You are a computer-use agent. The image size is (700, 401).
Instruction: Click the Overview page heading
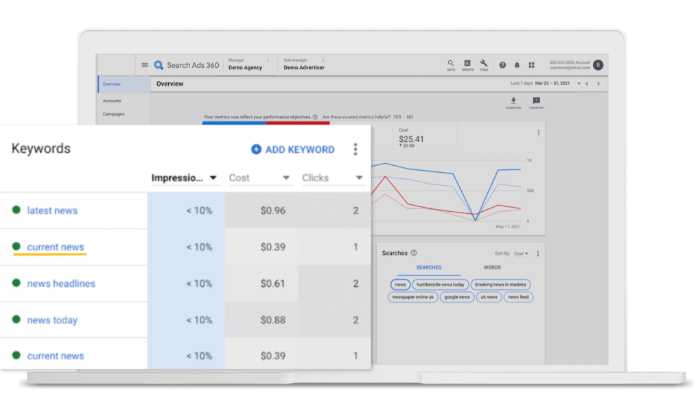pos(170,84)
